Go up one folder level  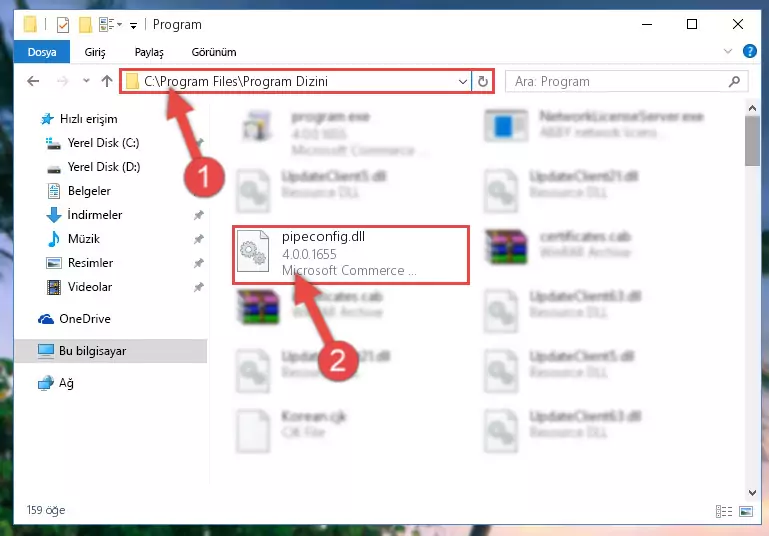[107, 81]
